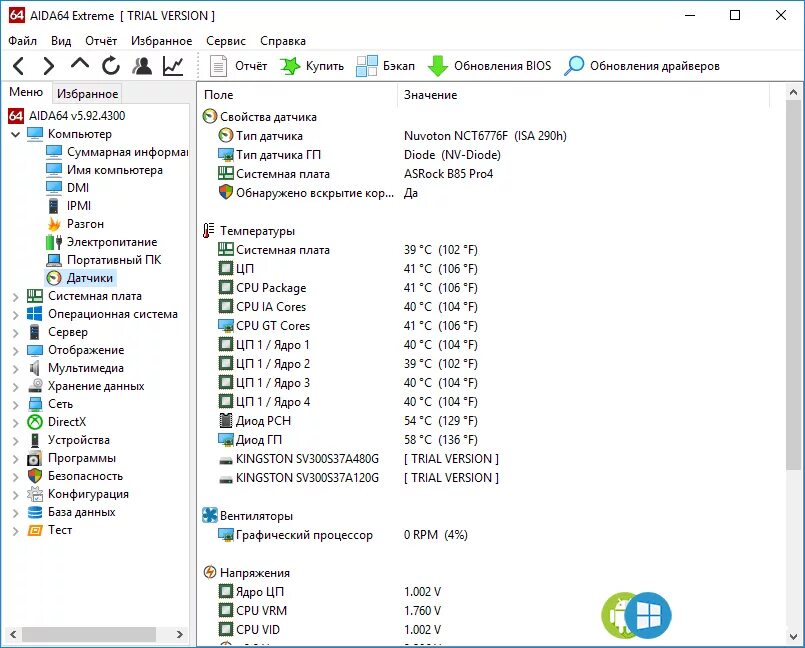Refresh data using the circular arrow icon
805x648 pixels.
click(x=110, y=66)
